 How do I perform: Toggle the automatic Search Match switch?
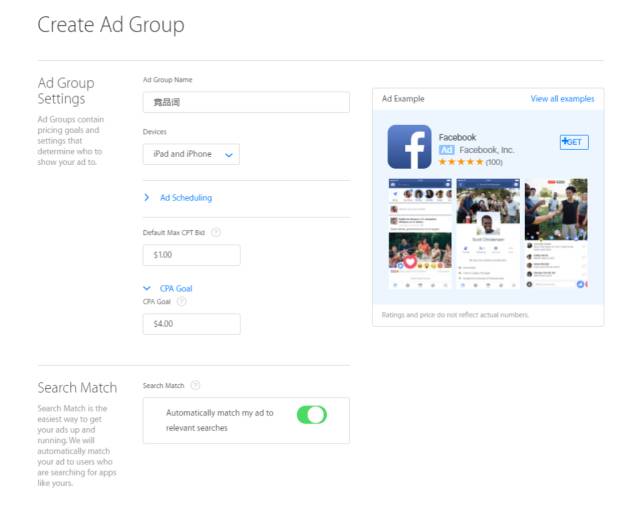click(x=312, y=415)
